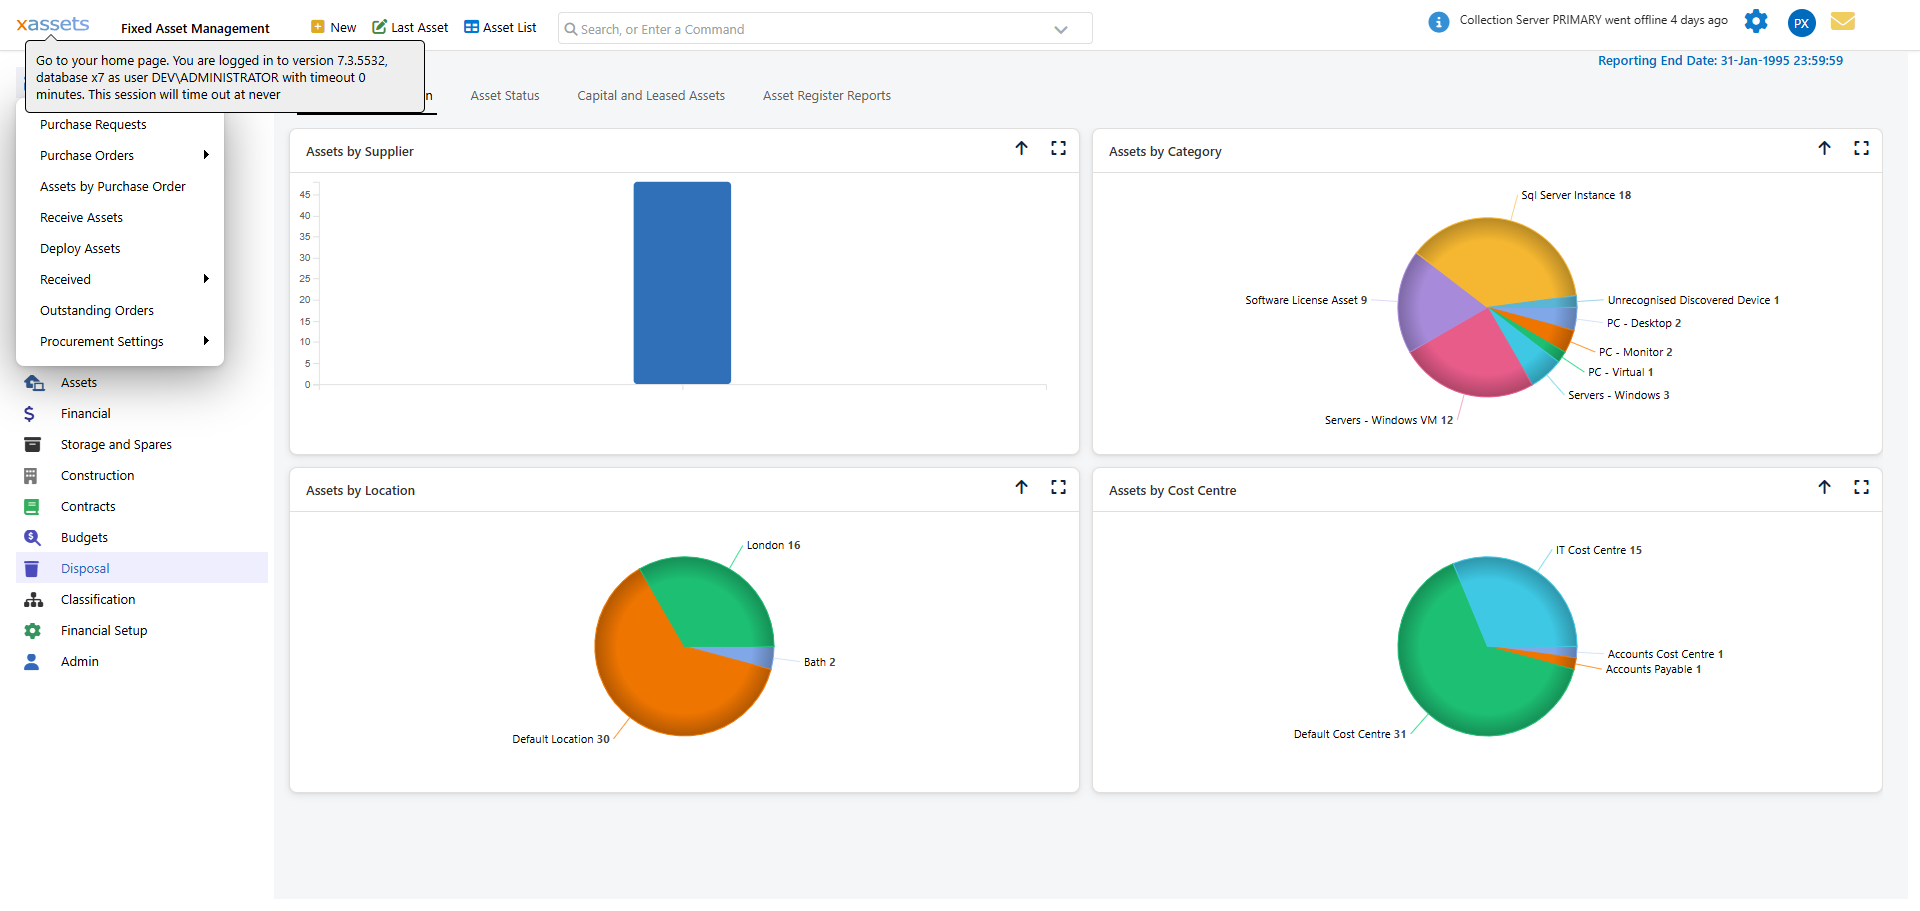Expand the Received submenu
Screen dimensions: 1920x911
(x=205, y=279)
